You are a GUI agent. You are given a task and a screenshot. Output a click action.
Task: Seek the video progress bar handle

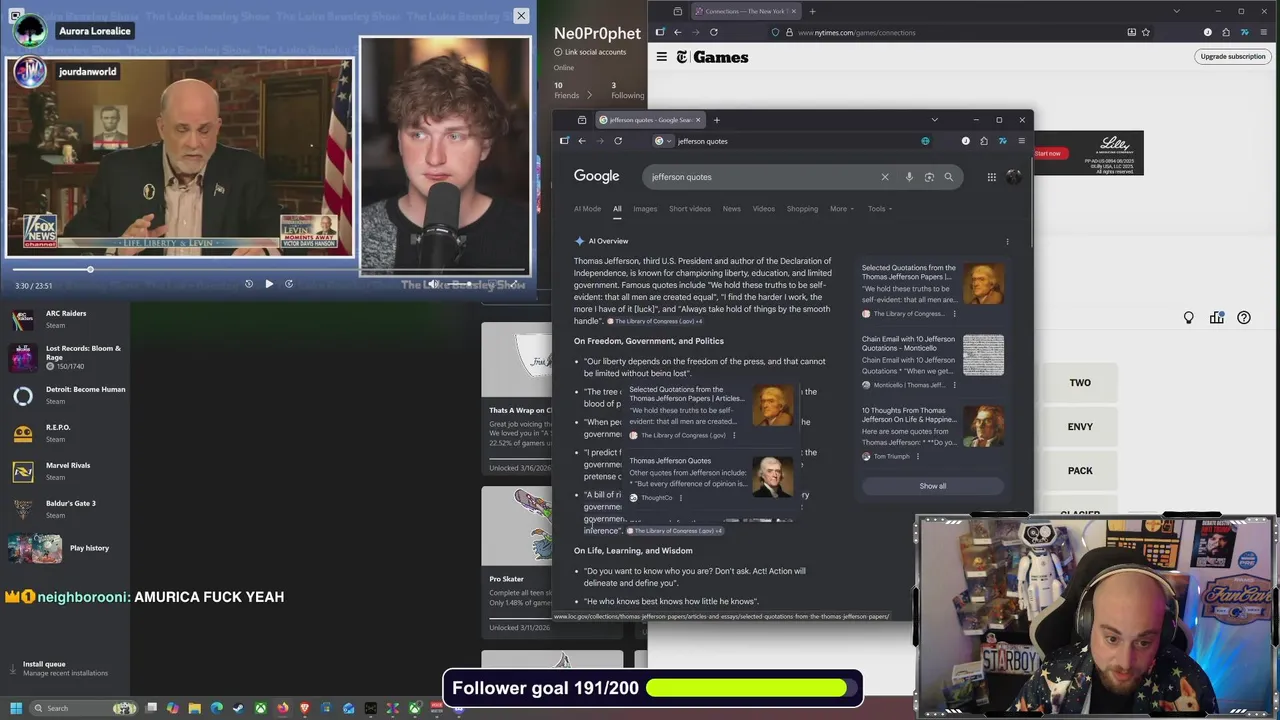[90, 270]
